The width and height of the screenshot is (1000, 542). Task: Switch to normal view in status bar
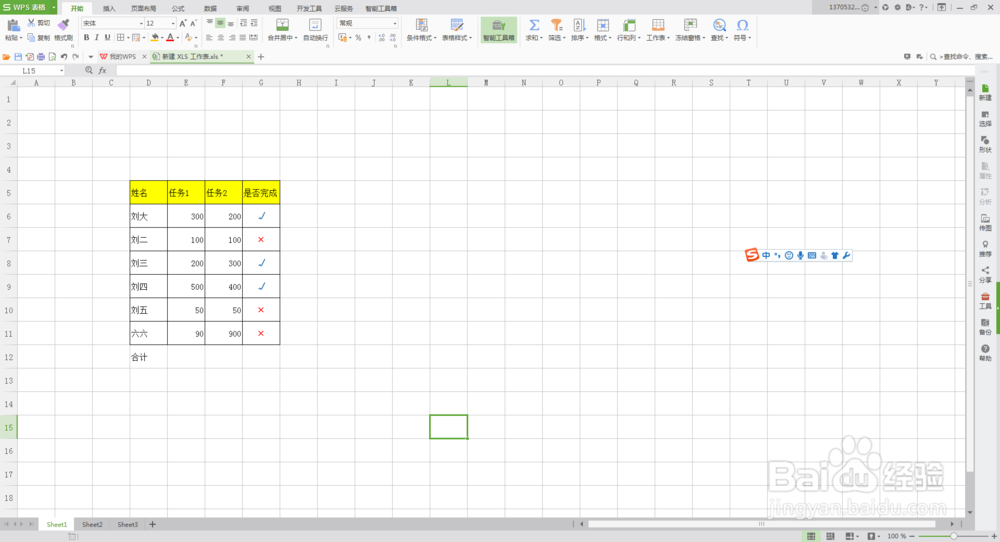tap(811, 536)
